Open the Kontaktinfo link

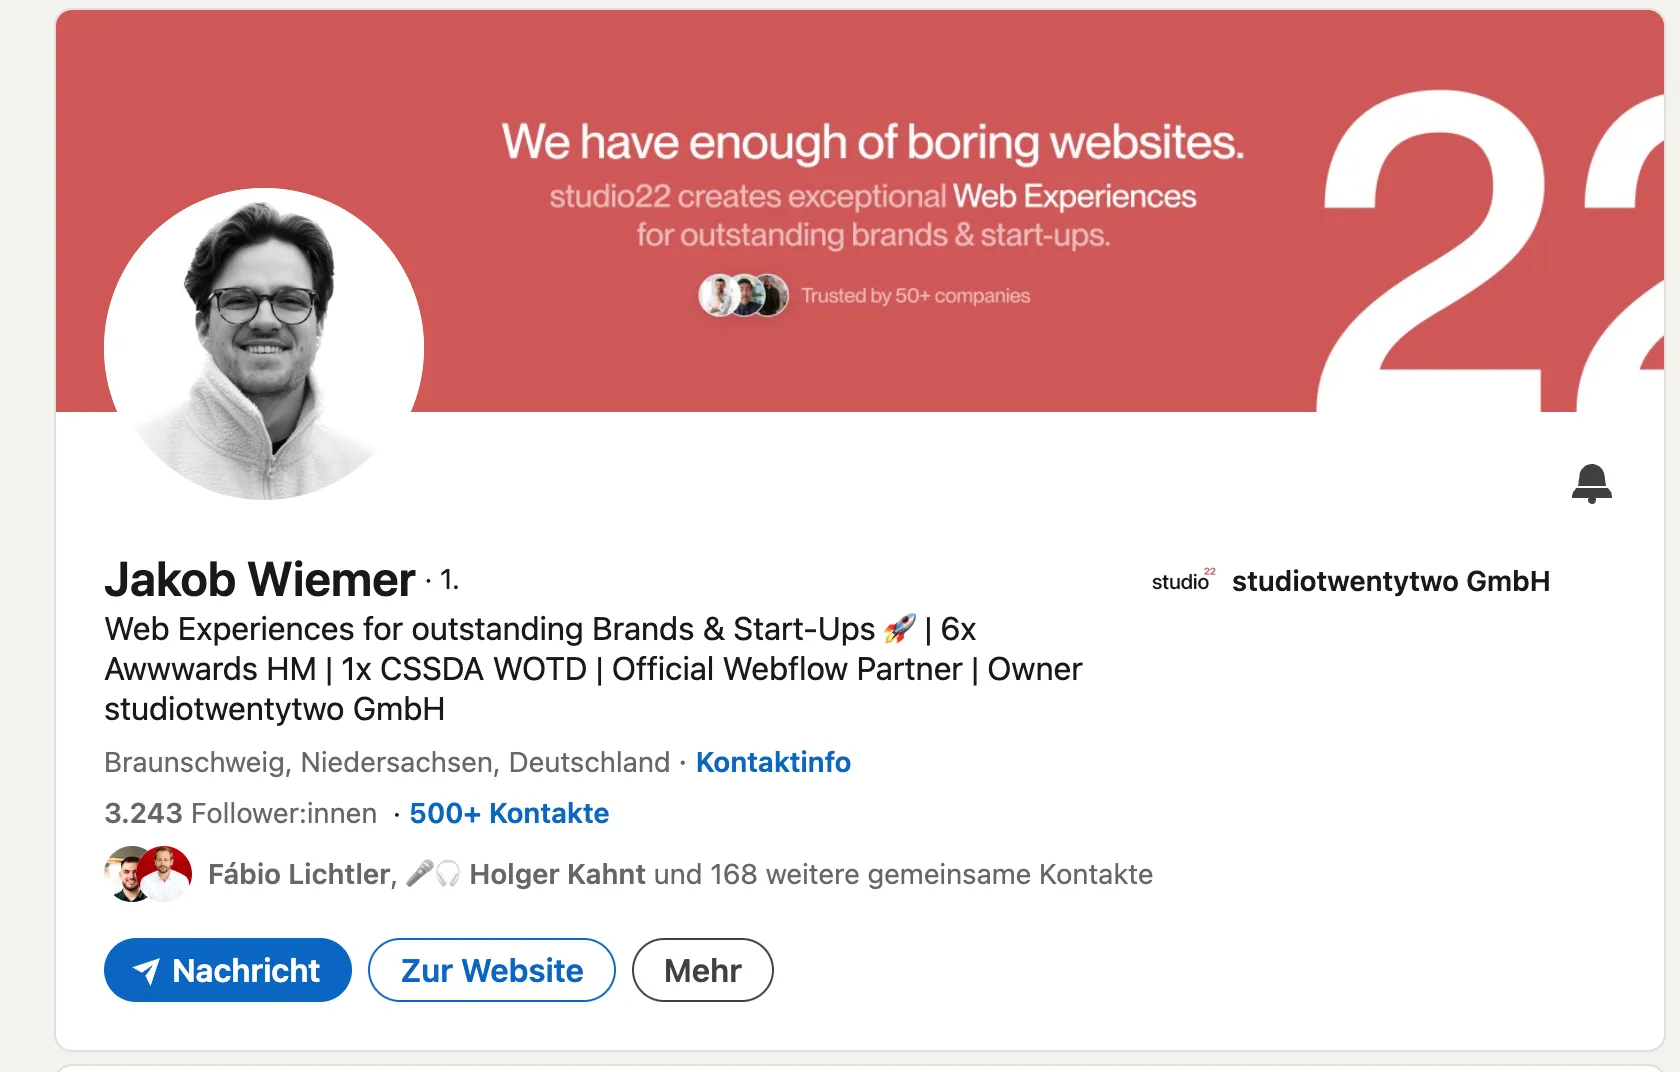click(773, 762)
